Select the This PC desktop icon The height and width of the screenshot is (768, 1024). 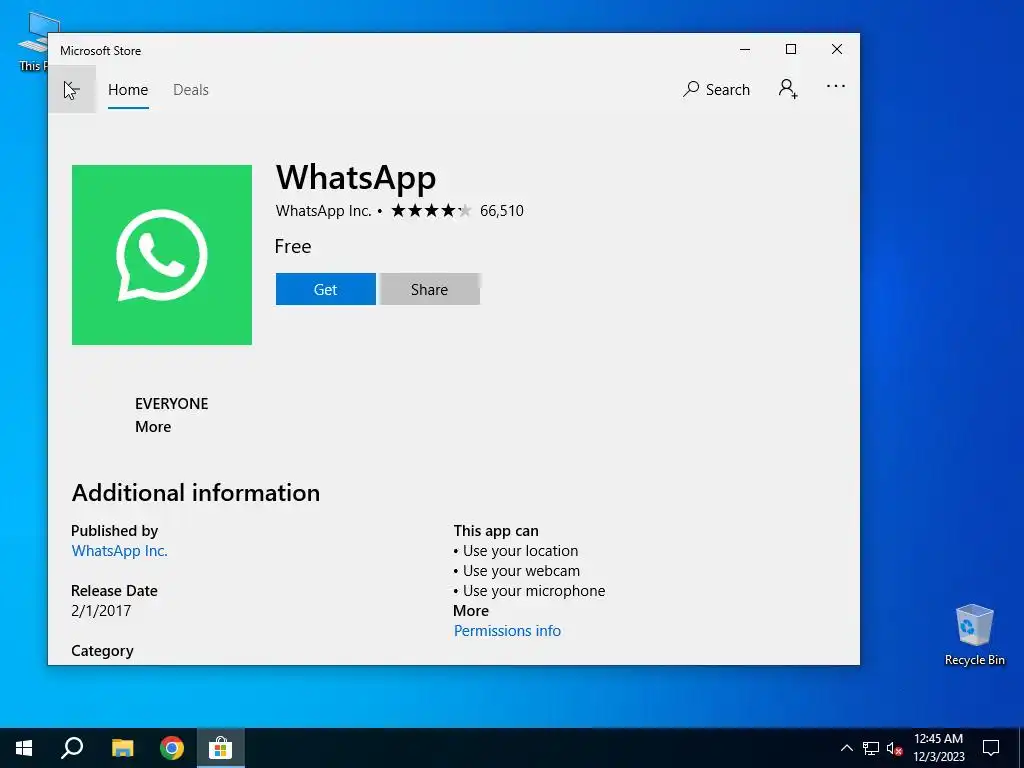[34, 40]
